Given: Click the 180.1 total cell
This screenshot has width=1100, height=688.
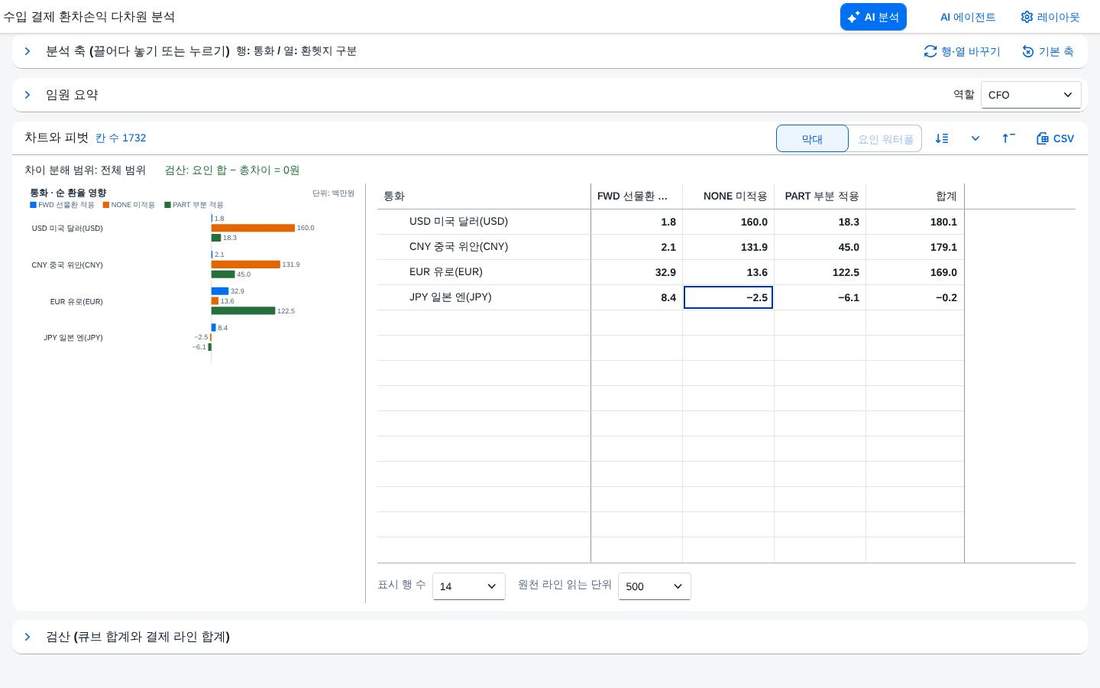Looking at the screenshot, I should coord(915,222).
